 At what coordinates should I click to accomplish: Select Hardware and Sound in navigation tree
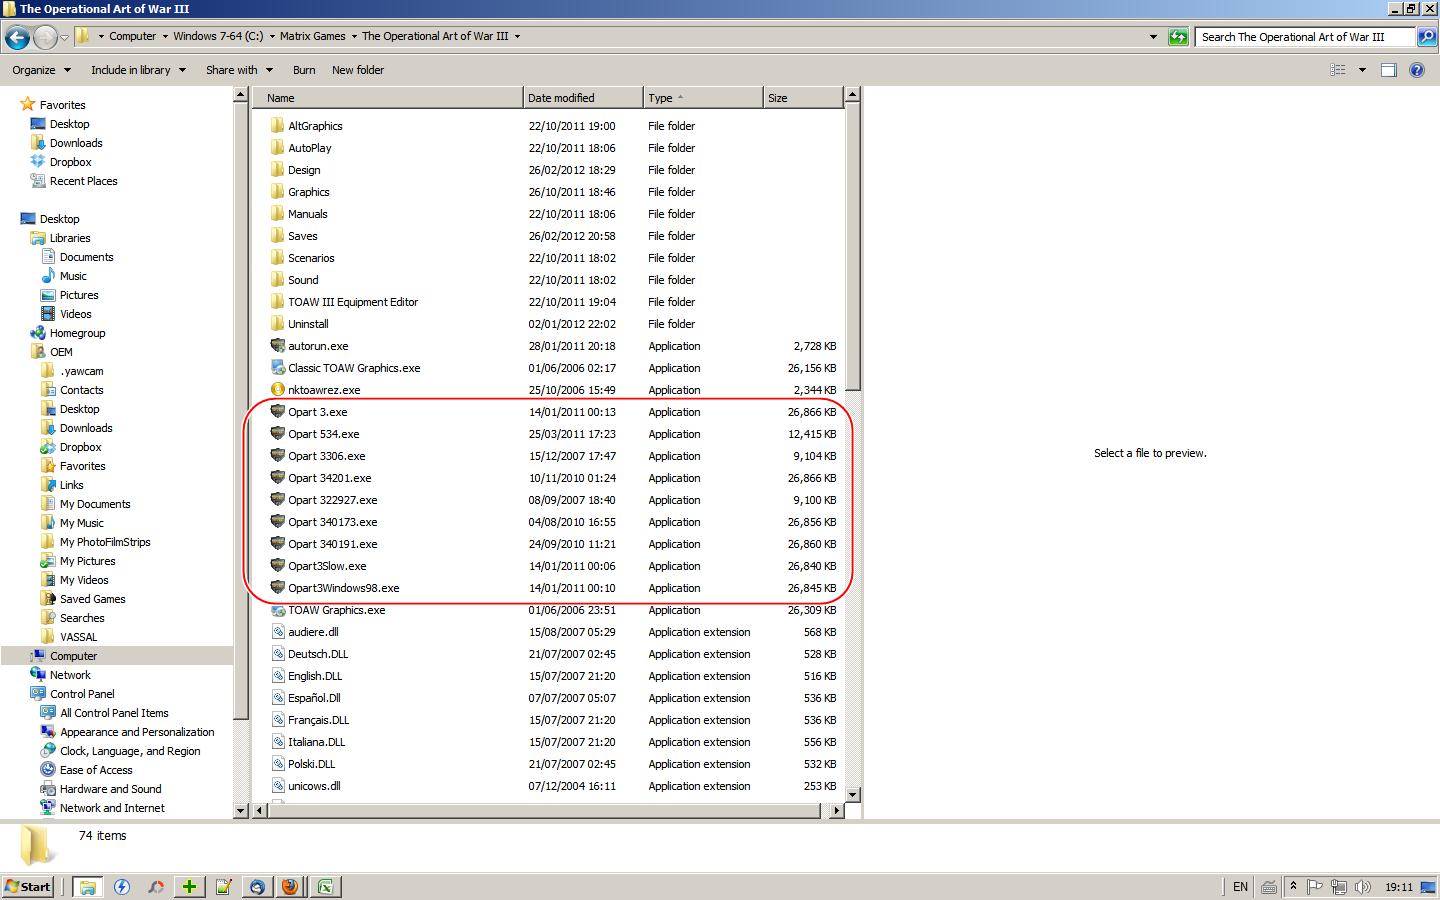[x=110, y=789]
